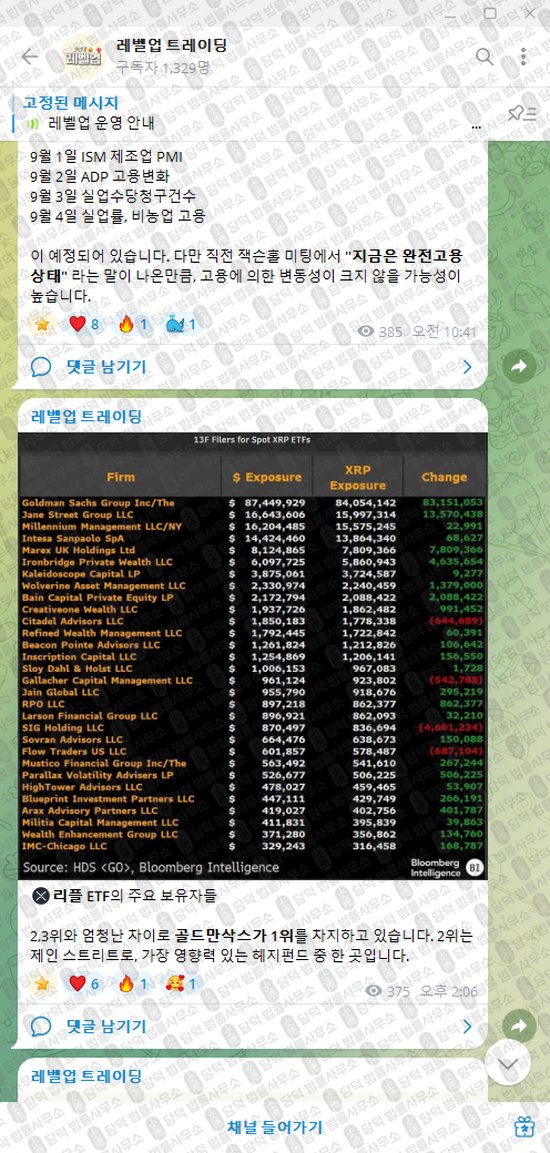The image size is (550, 1153).
Task: Click the comment bubble icon on 10:41 post
Action: (41, 366)
